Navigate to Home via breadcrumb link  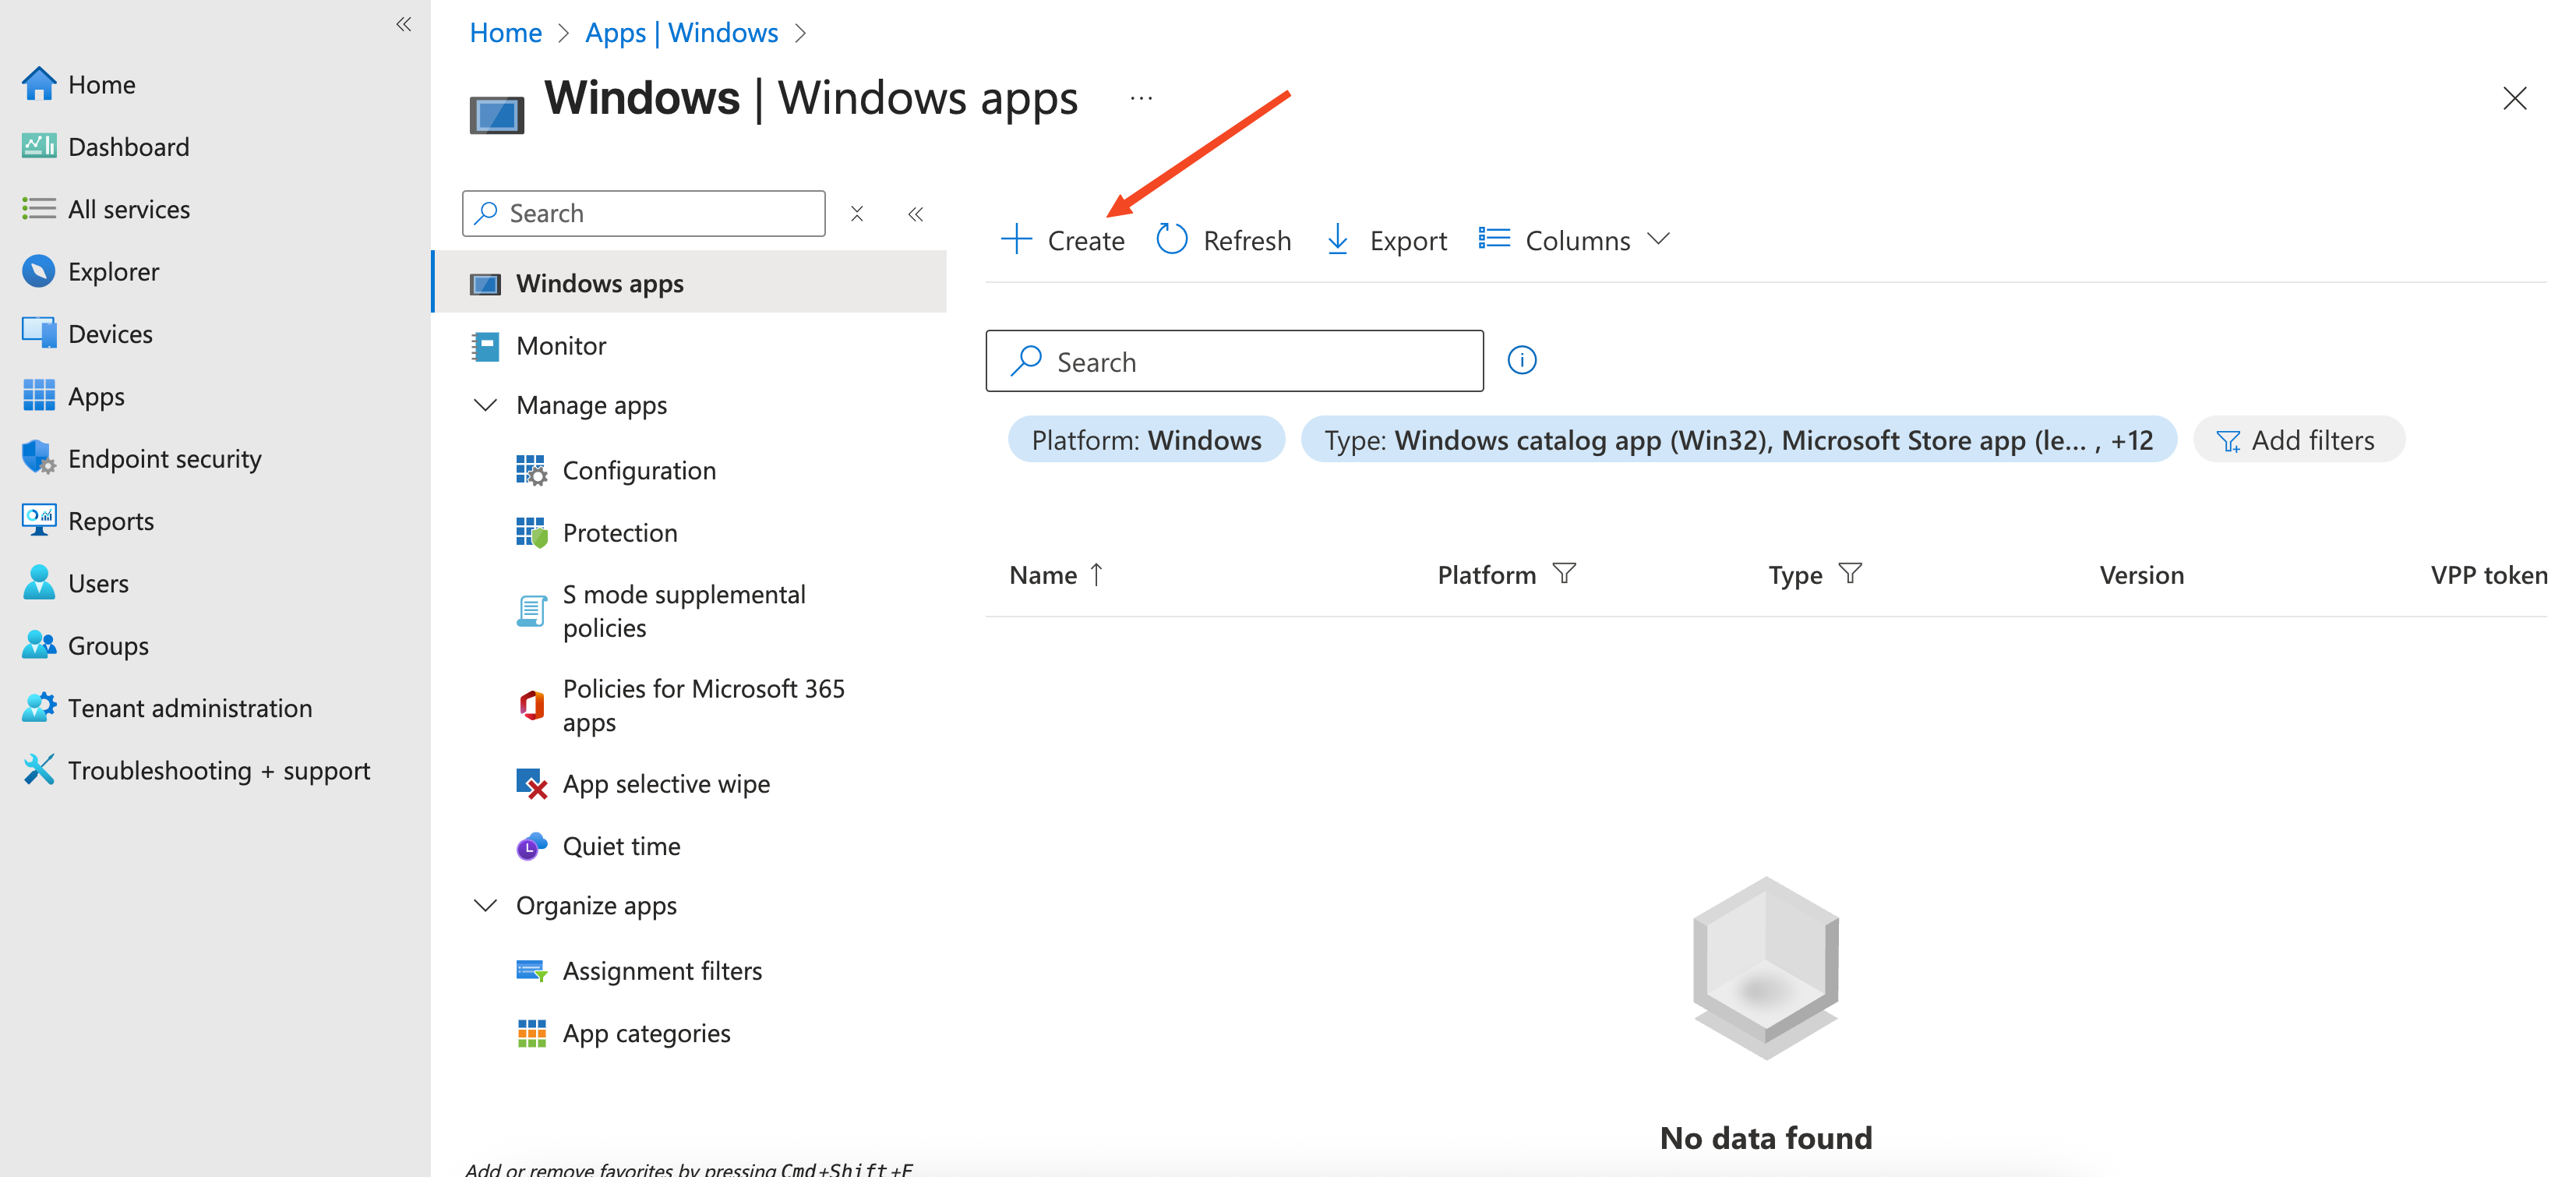click(x=505, y=32)
